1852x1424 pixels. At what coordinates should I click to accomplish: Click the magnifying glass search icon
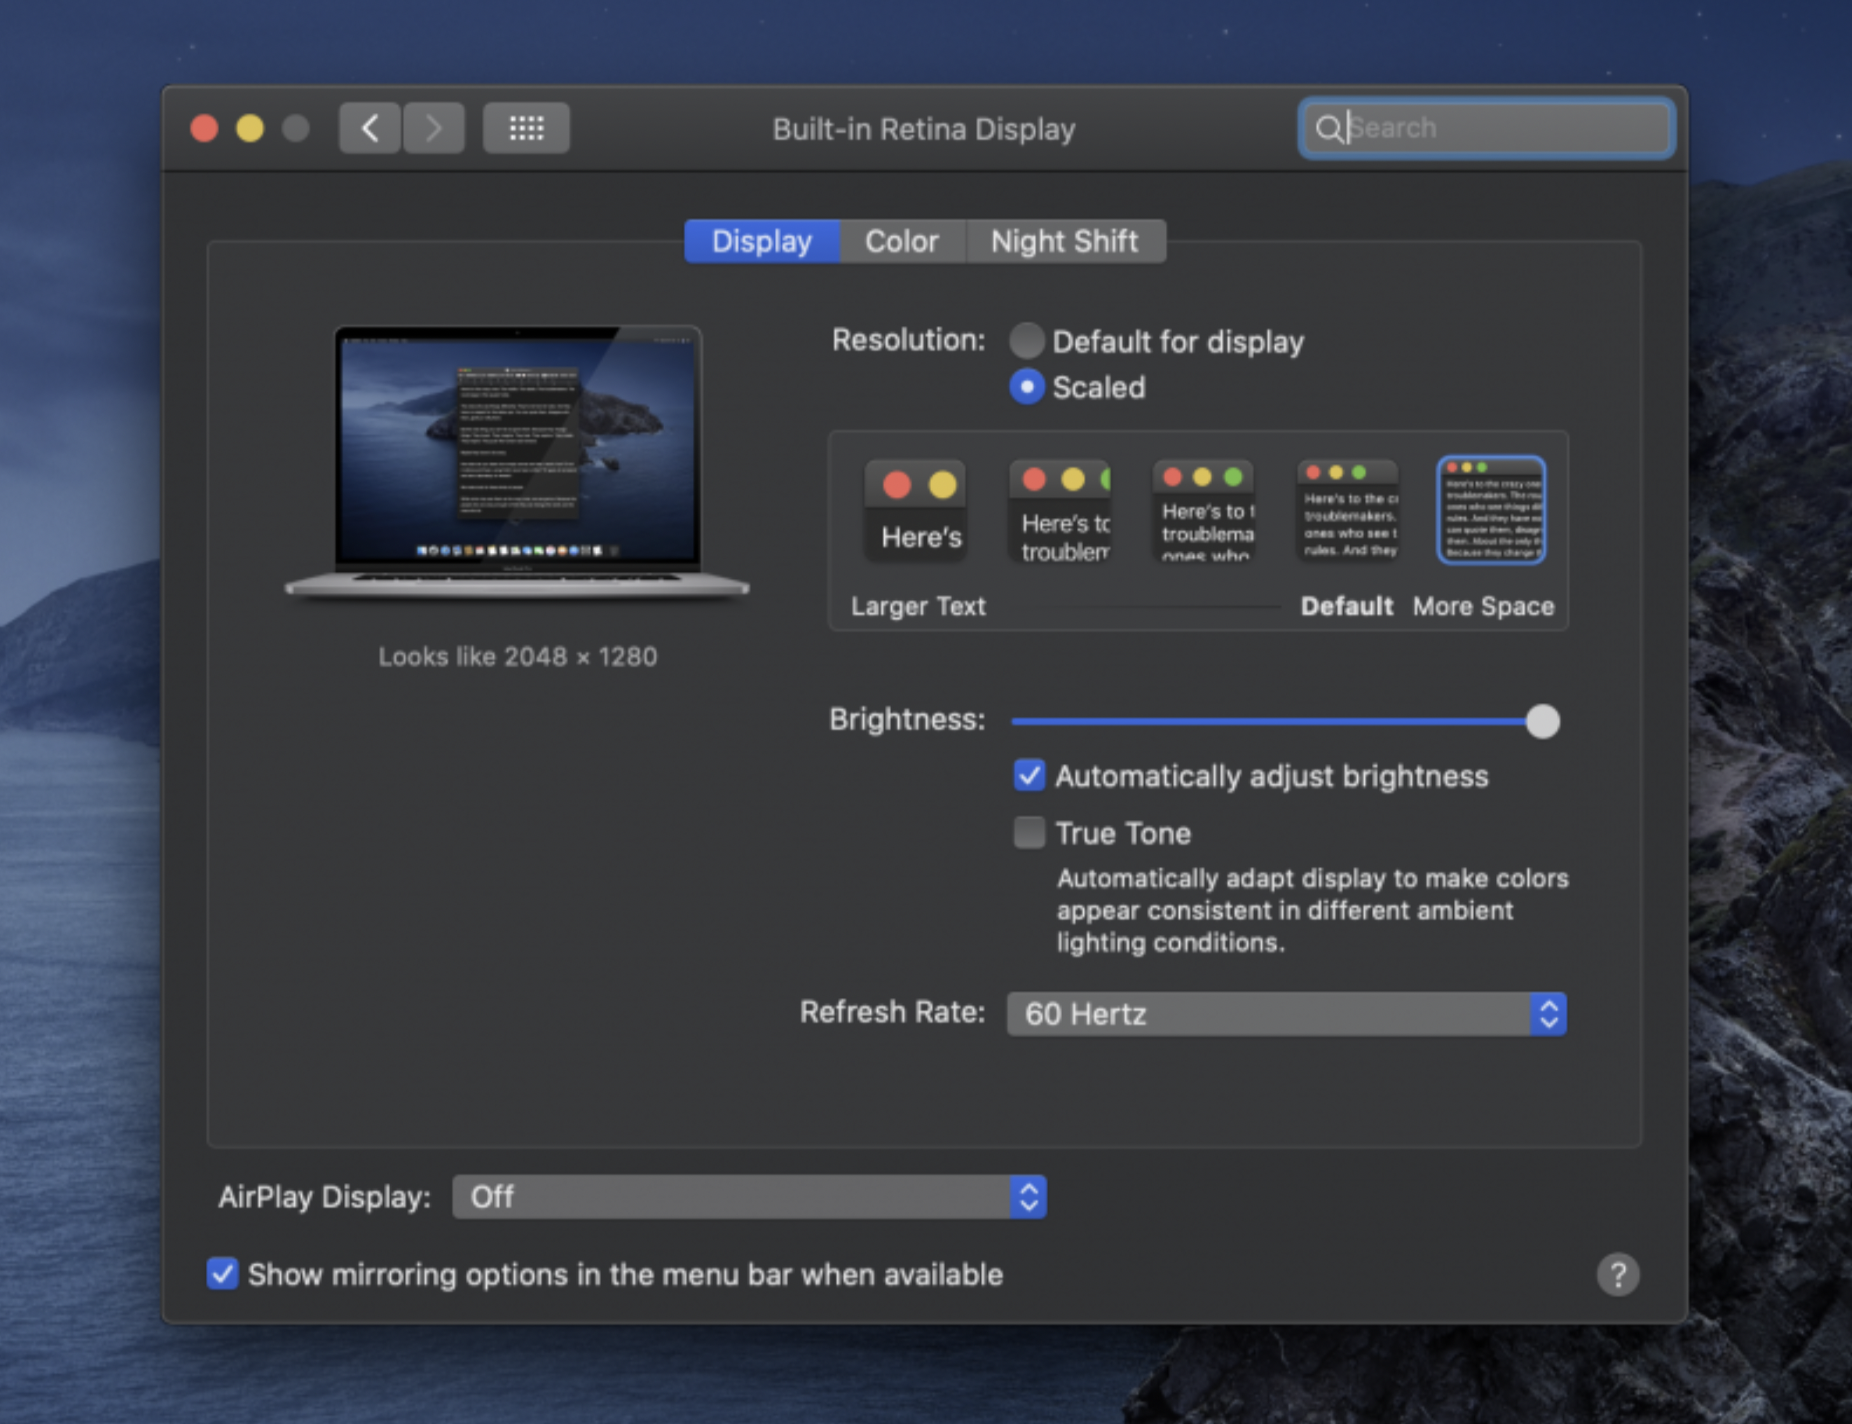click(x=1328, y=128)
